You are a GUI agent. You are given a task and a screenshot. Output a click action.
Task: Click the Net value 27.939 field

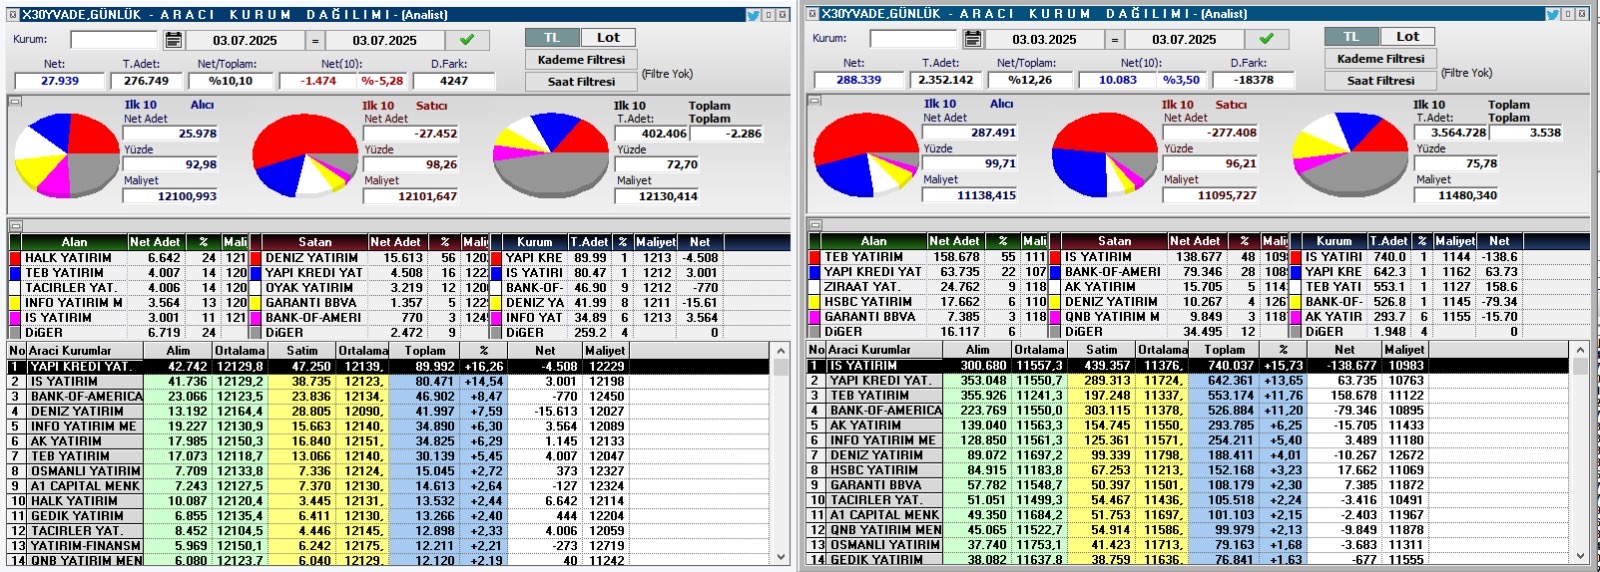click(60, 81)
